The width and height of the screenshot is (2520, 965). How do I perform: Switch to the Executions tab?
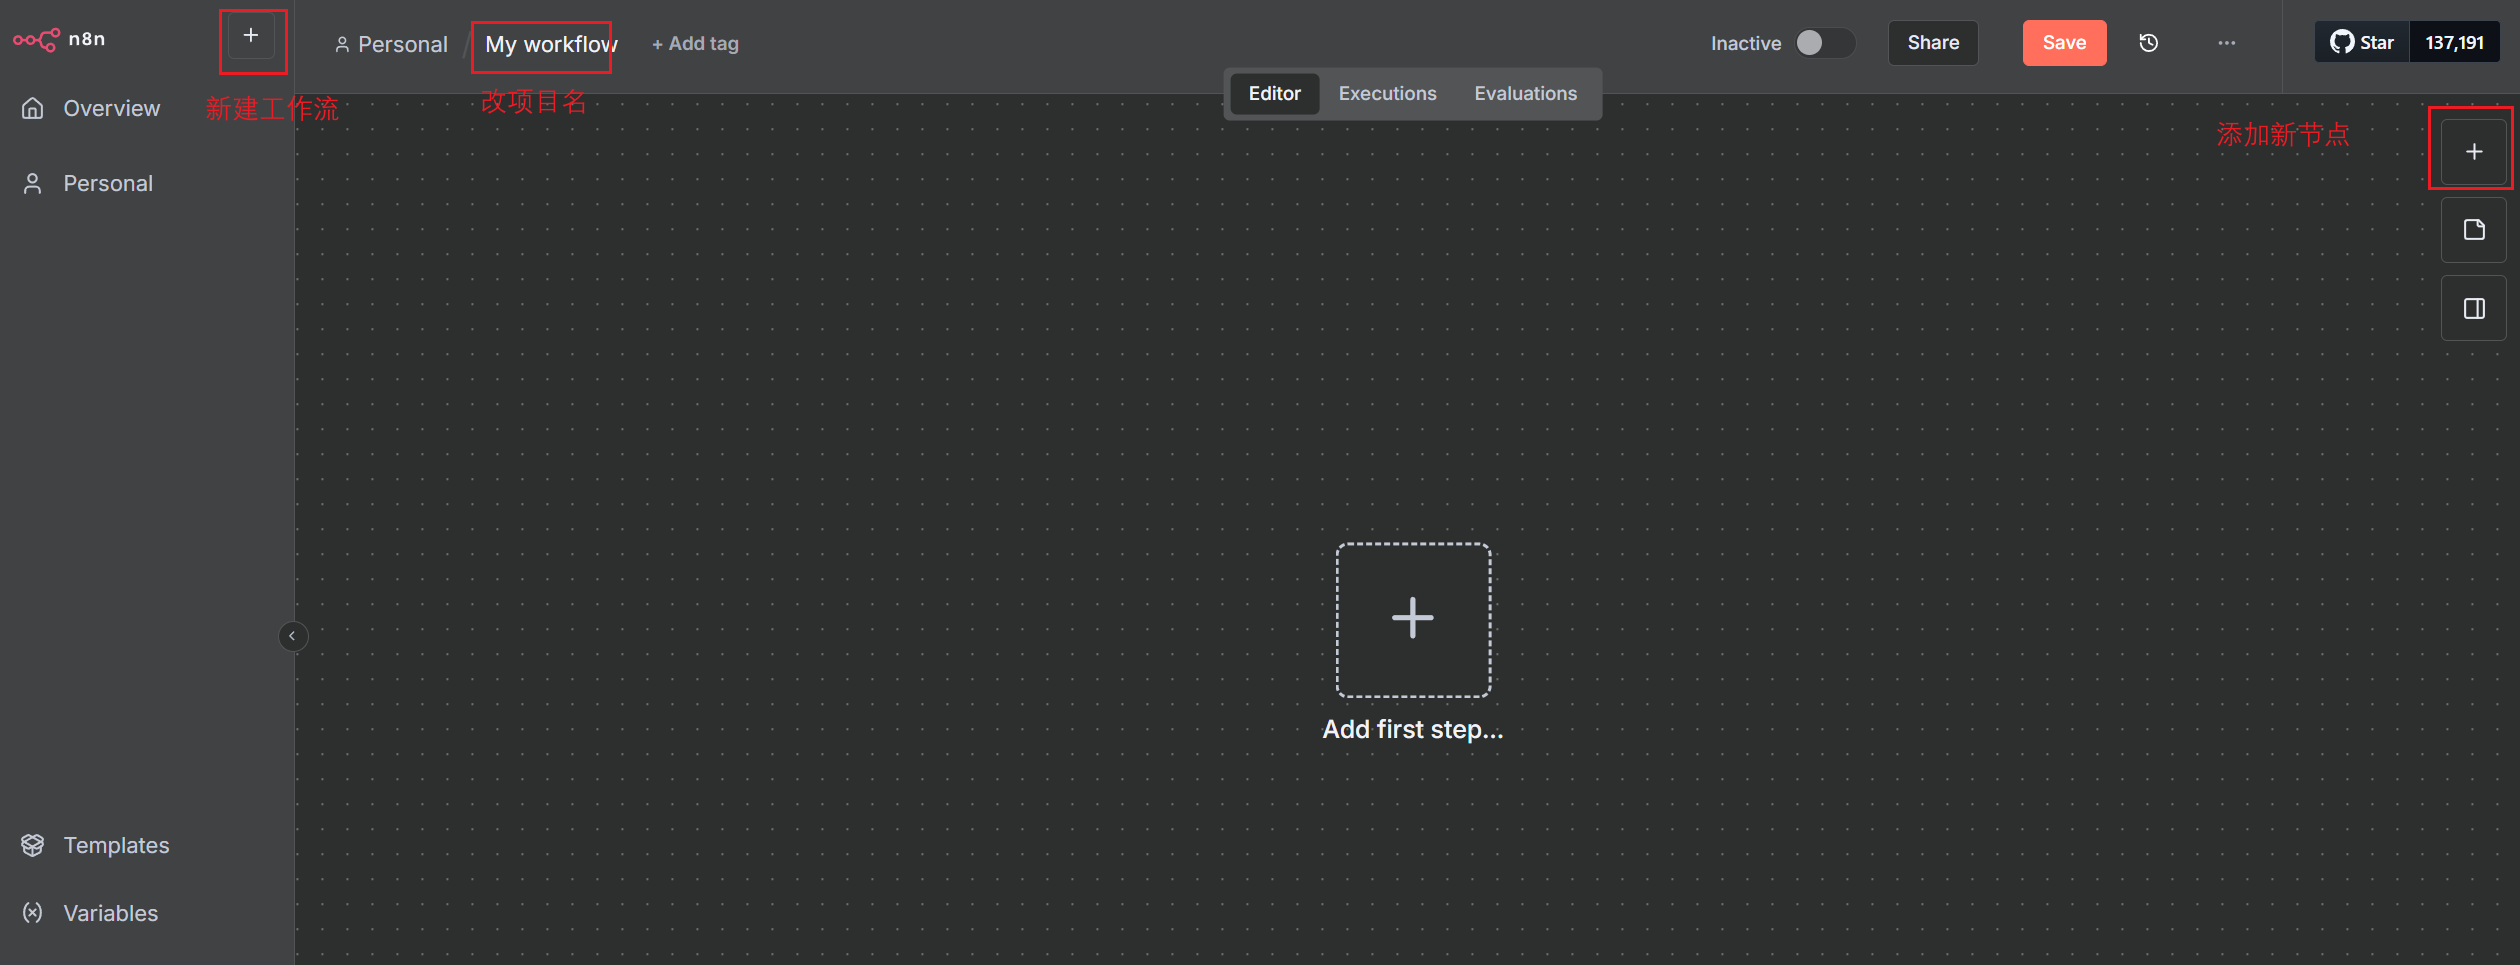[x=1387, y=94]
